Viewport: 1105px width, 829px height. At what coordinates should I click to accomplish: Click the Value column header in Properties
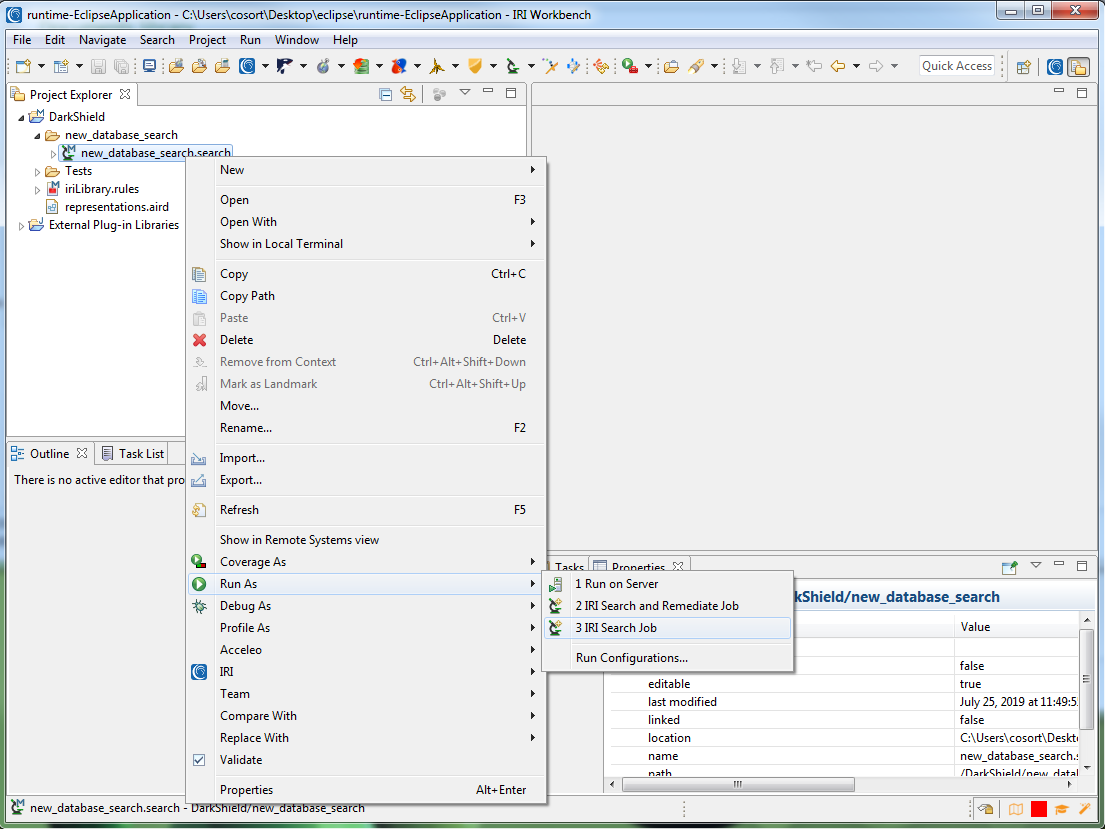1016,627
